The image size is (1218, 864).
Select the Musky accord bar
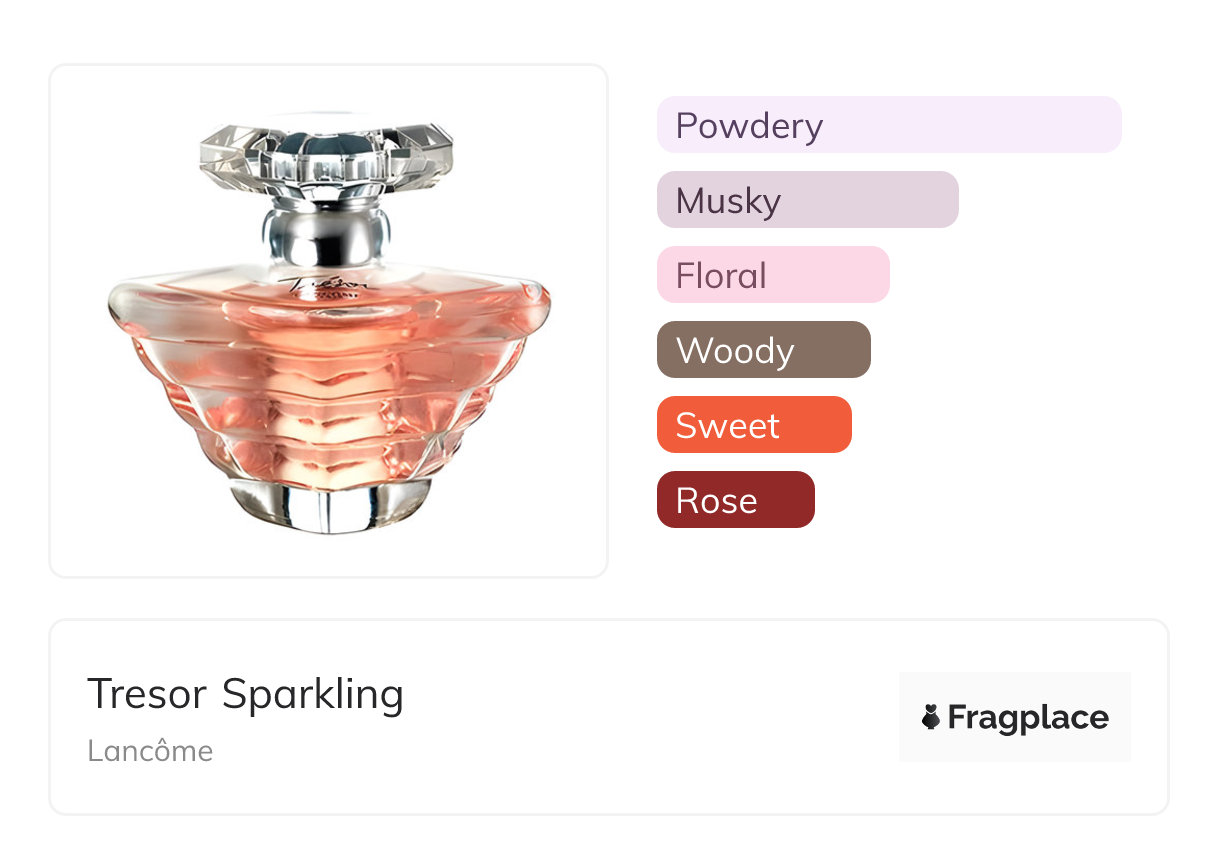[x=807, y=200]
